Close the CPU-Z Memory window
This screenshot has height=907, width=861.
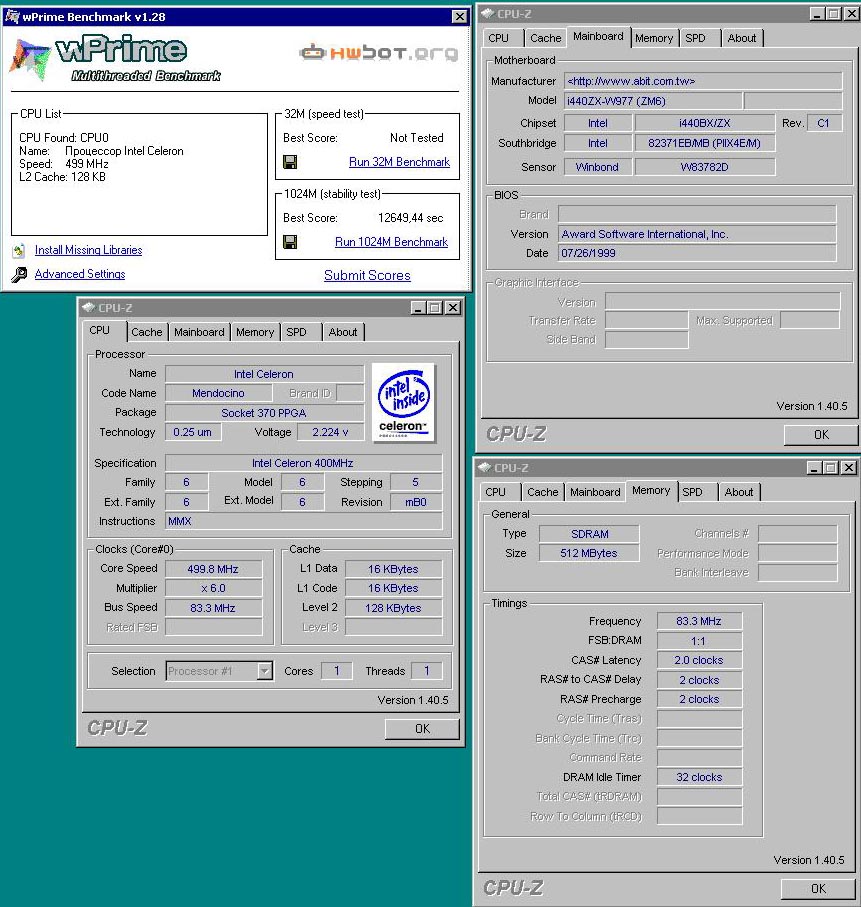click(x=848, y=467)
